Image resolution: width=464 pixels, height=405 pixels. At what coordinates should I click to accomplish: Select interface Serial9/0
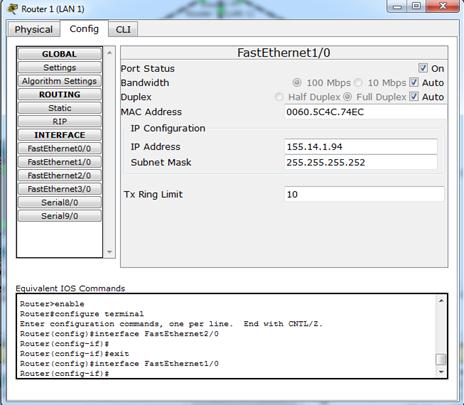coord(59,216)
